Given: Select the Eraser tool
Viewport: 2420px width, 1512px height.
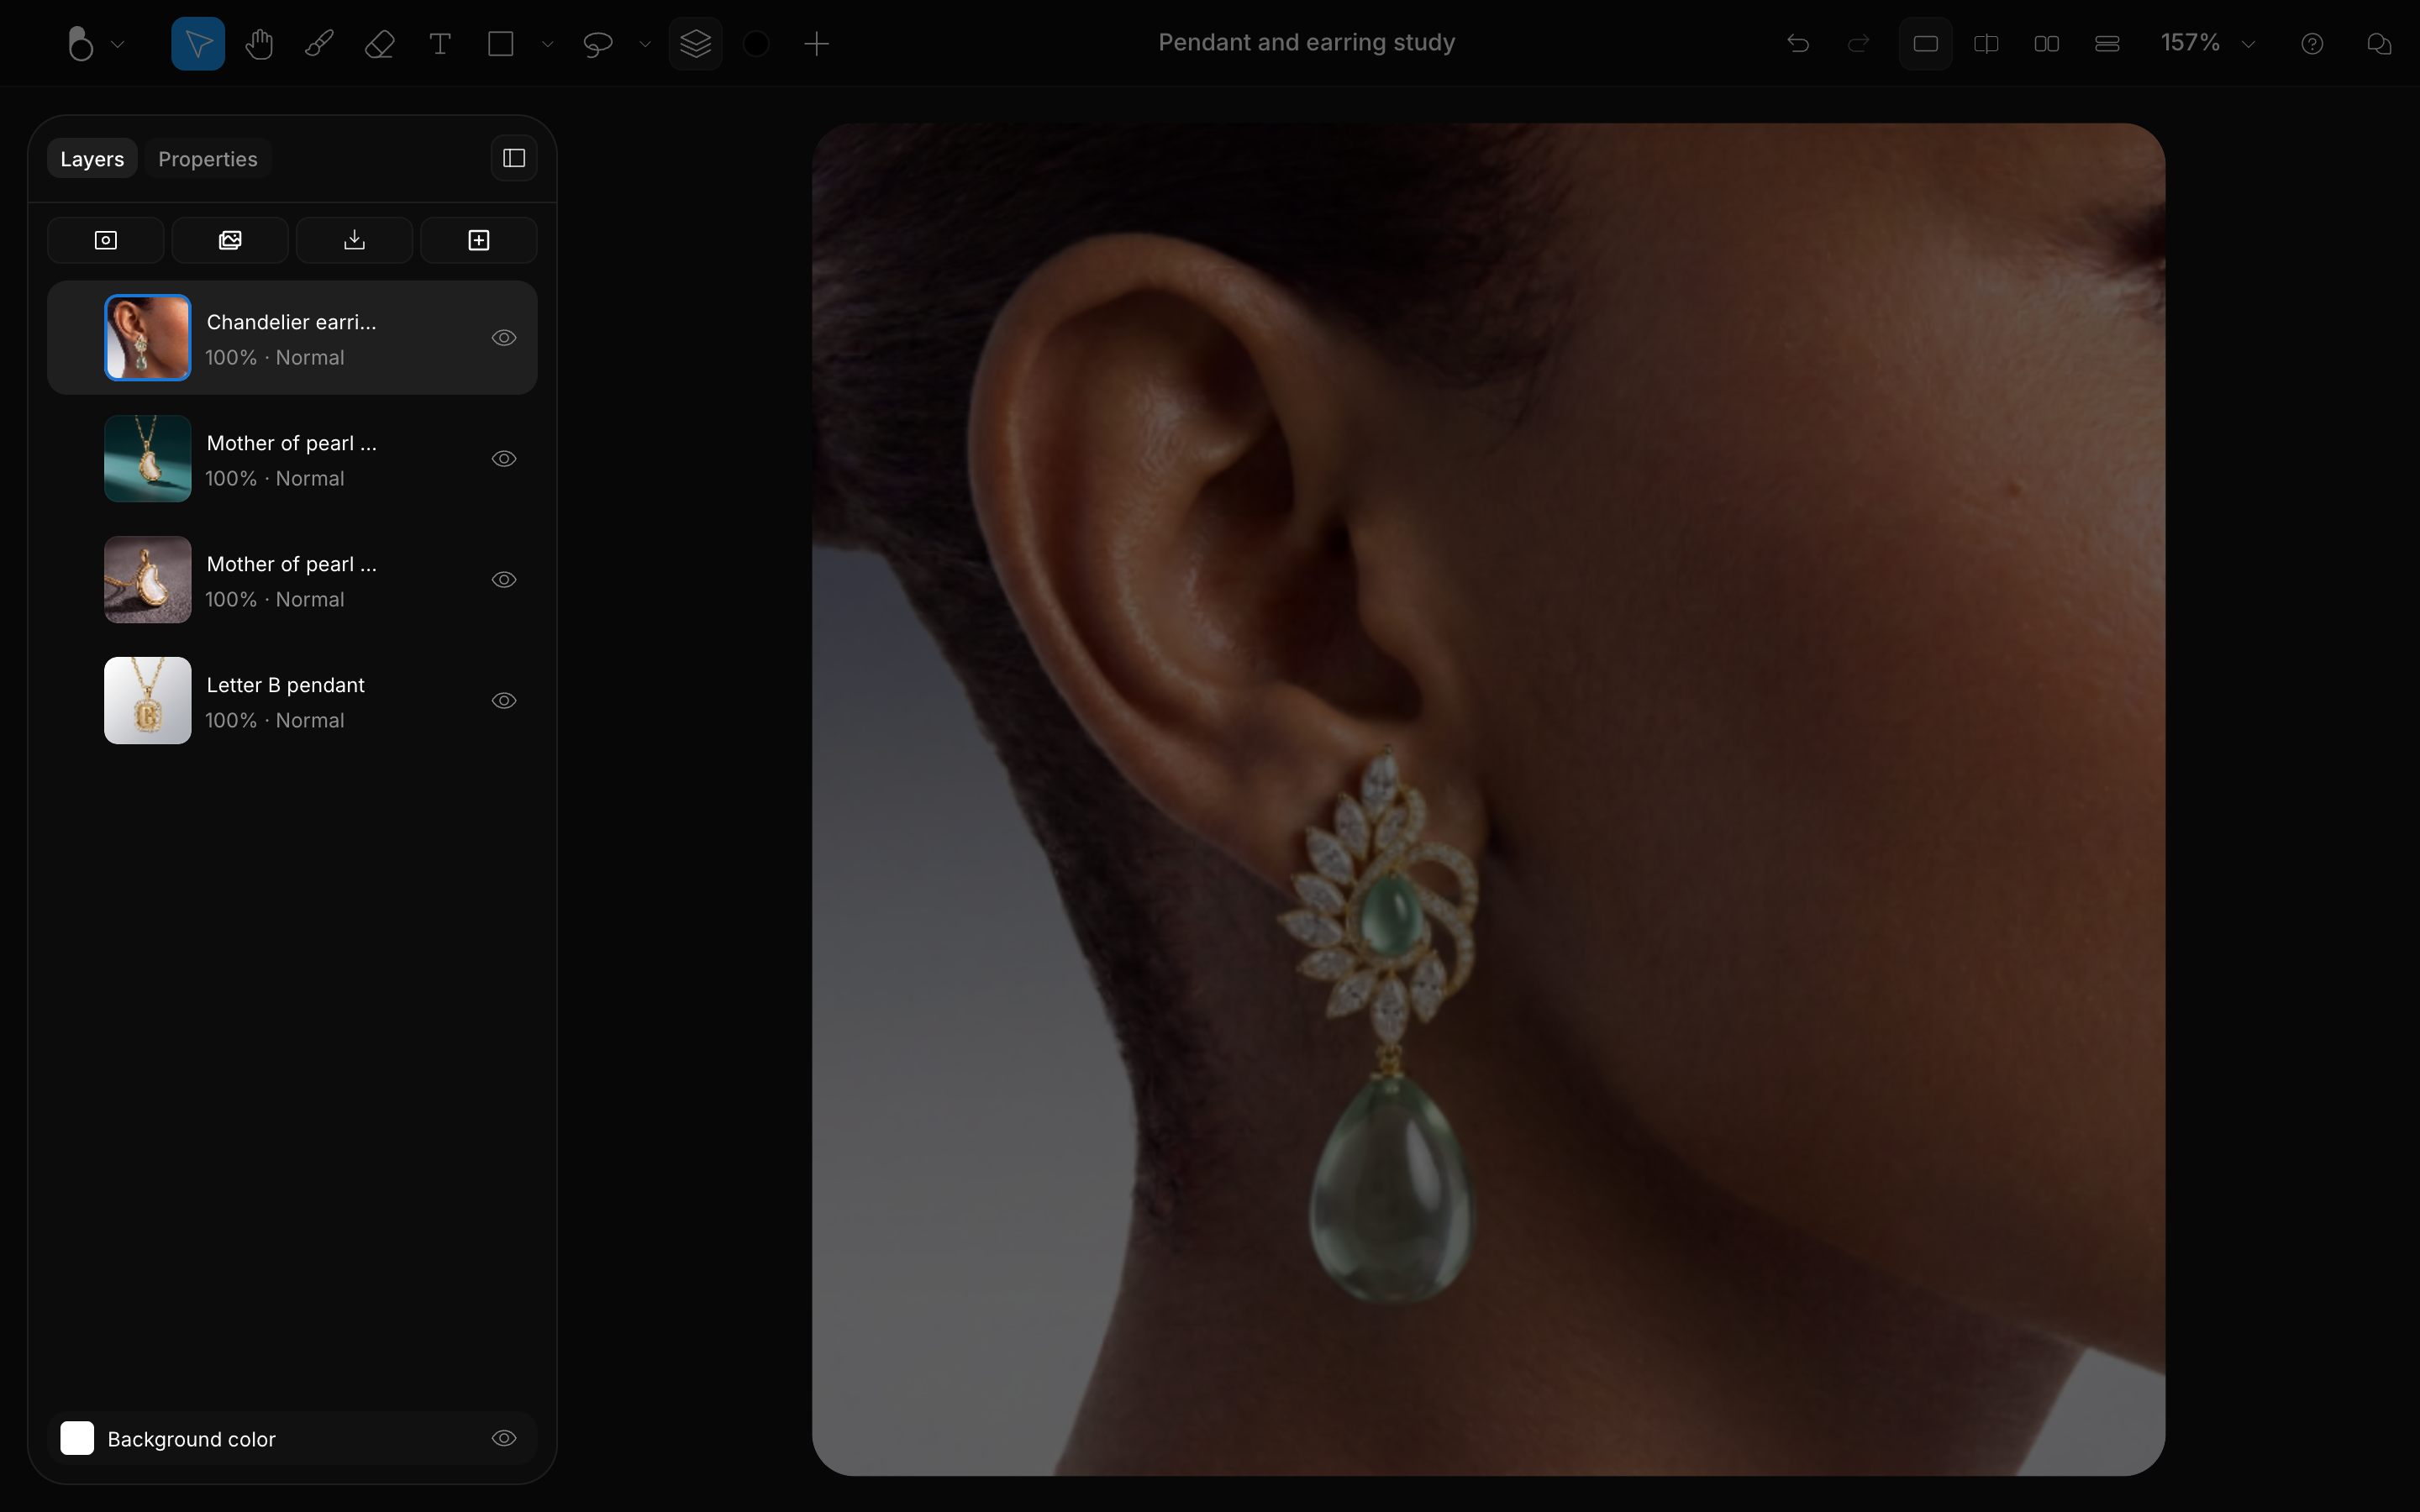Looking at the screenshot, I should pos(380,44).
